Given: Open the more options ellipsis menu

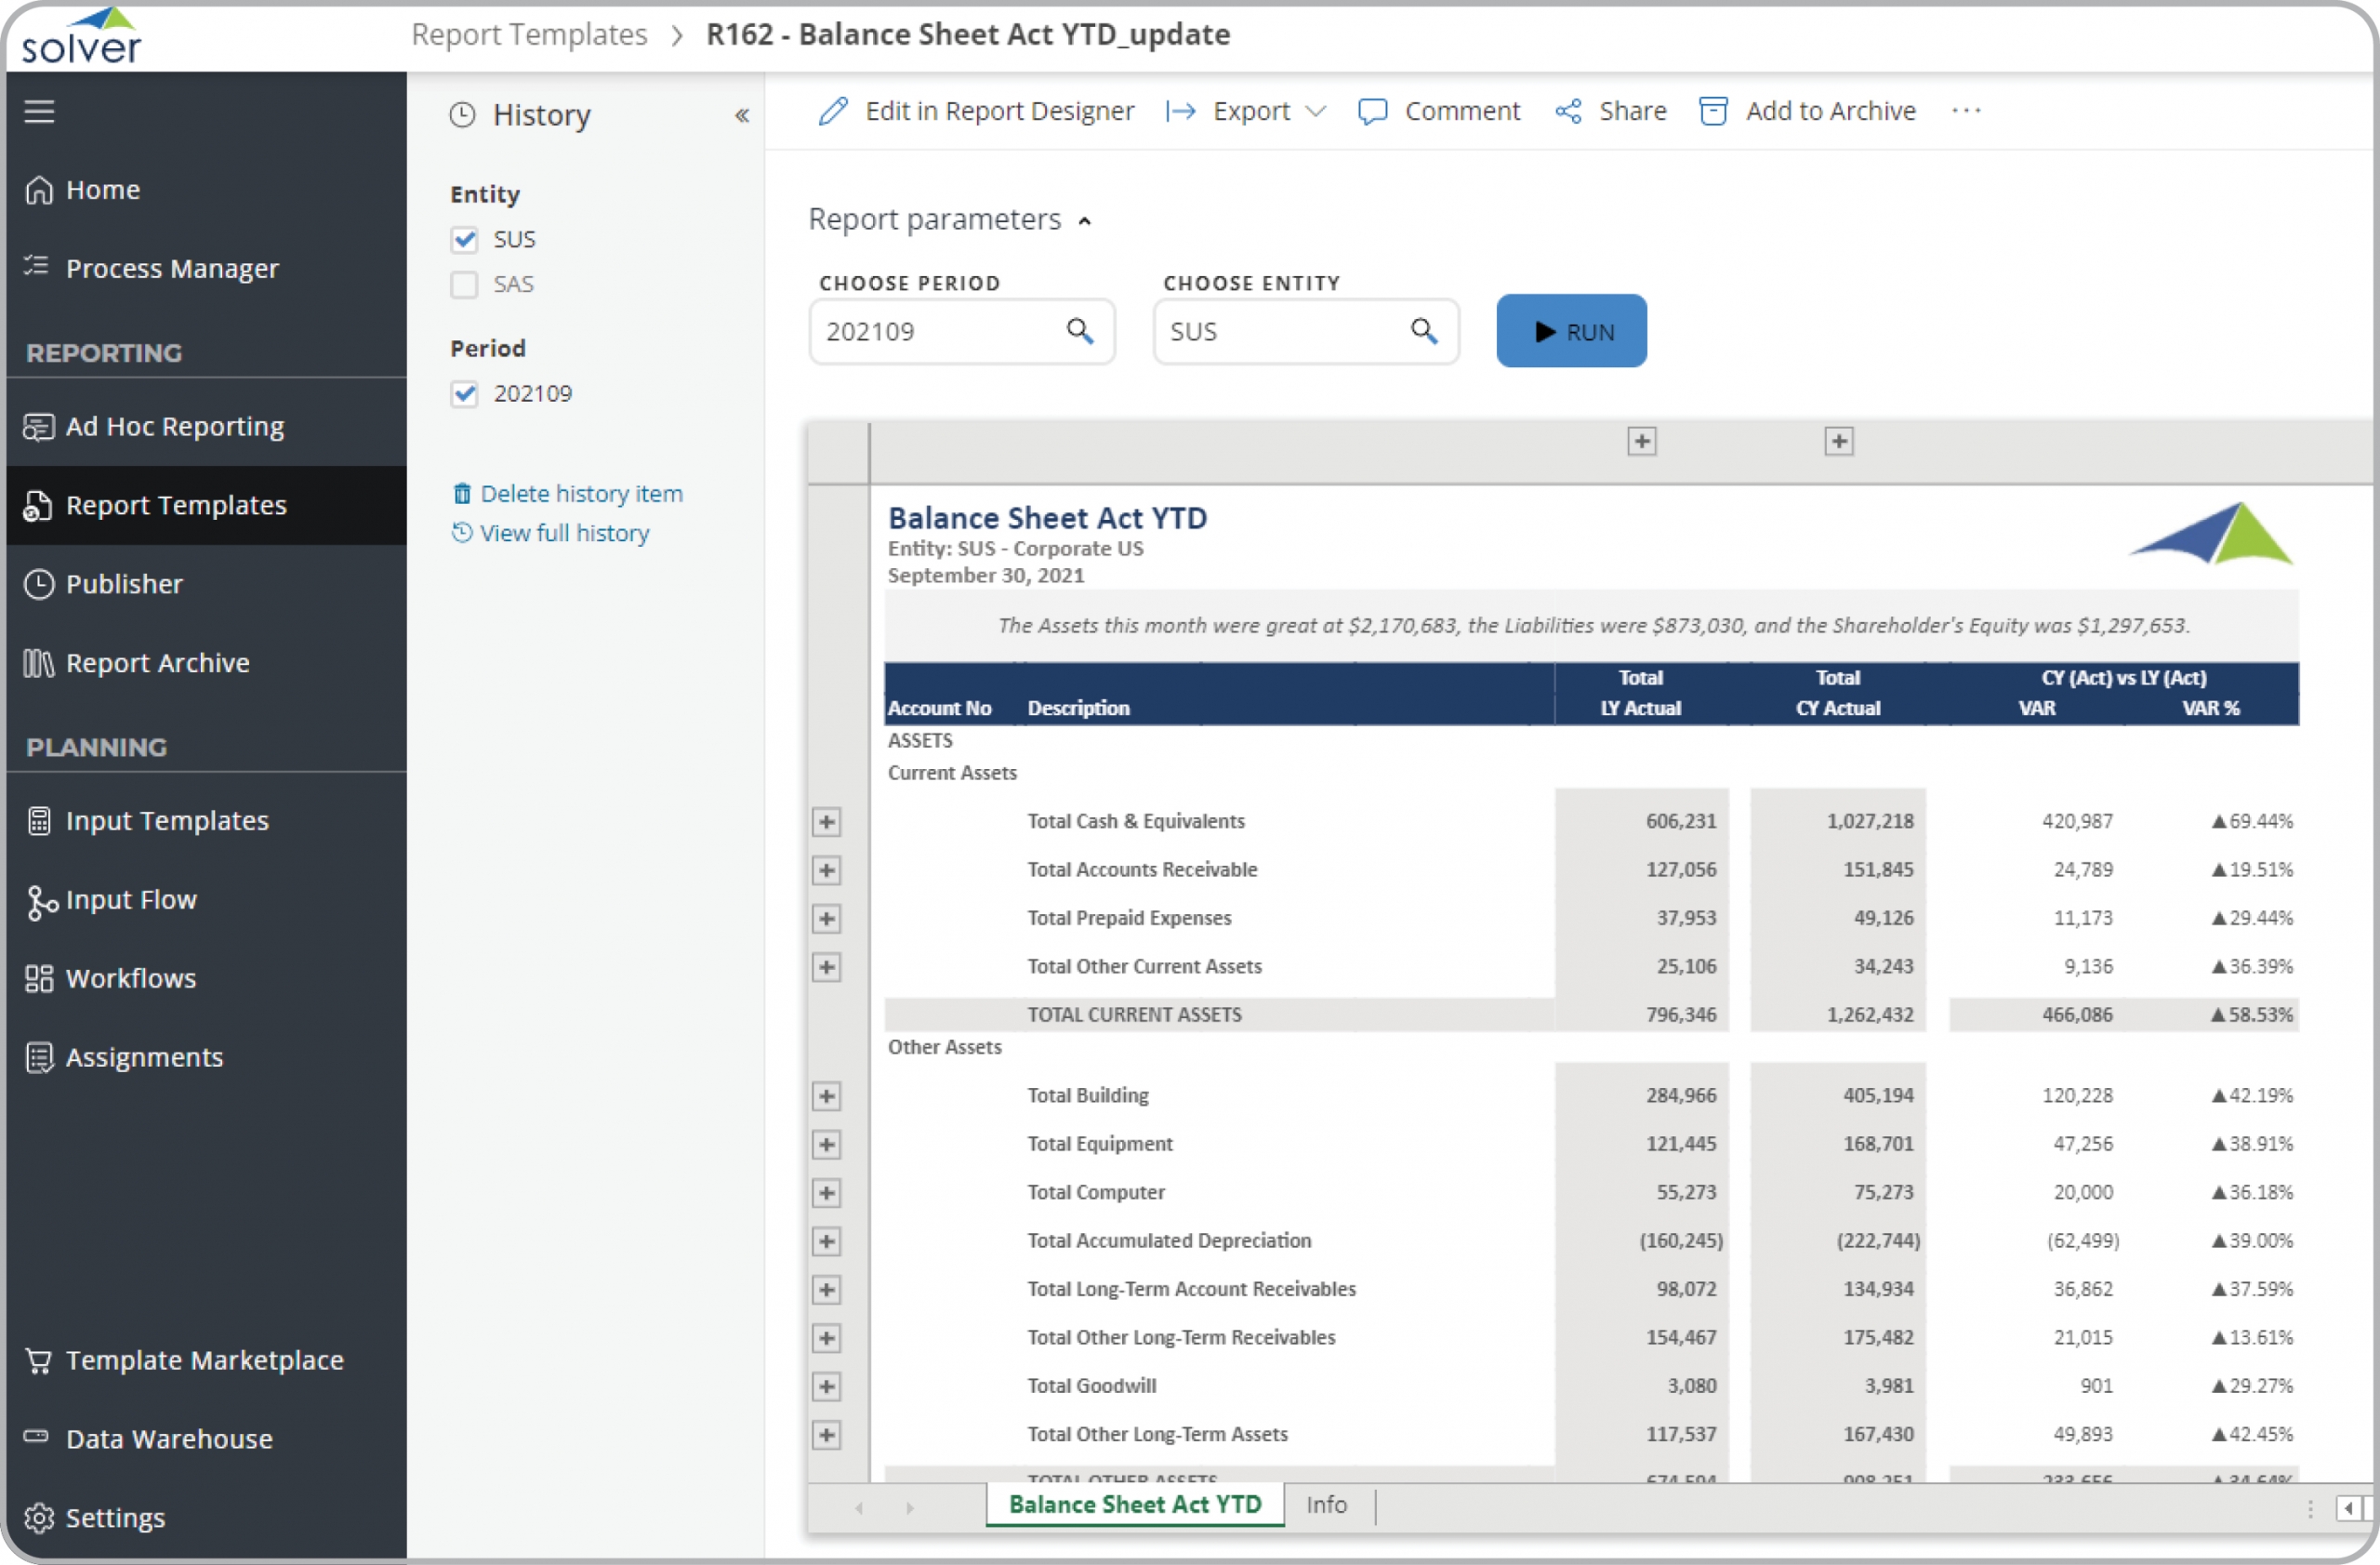Looking at the screenshot, I should coord(1965,111).
